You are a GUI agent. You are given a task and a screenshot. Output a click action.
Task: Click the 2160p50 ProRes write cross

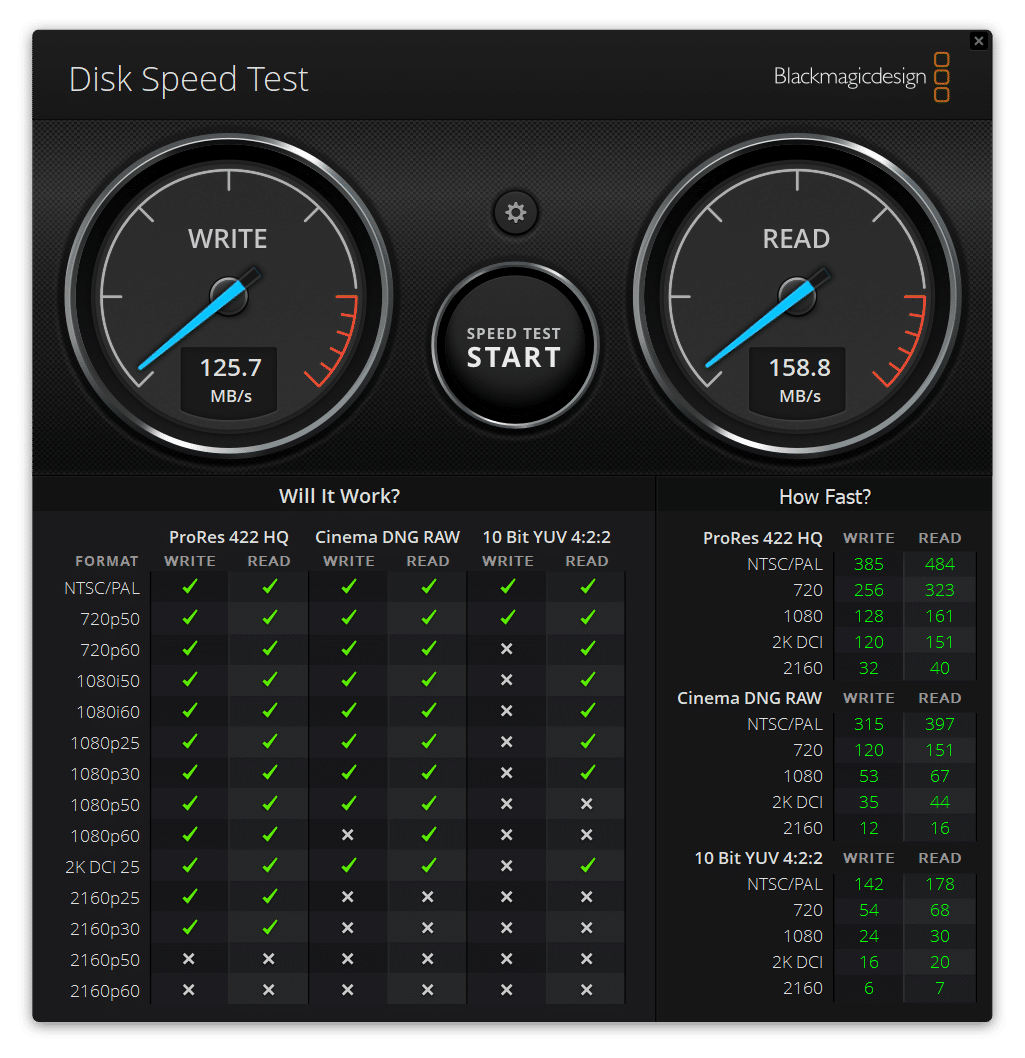coord(189,959)
